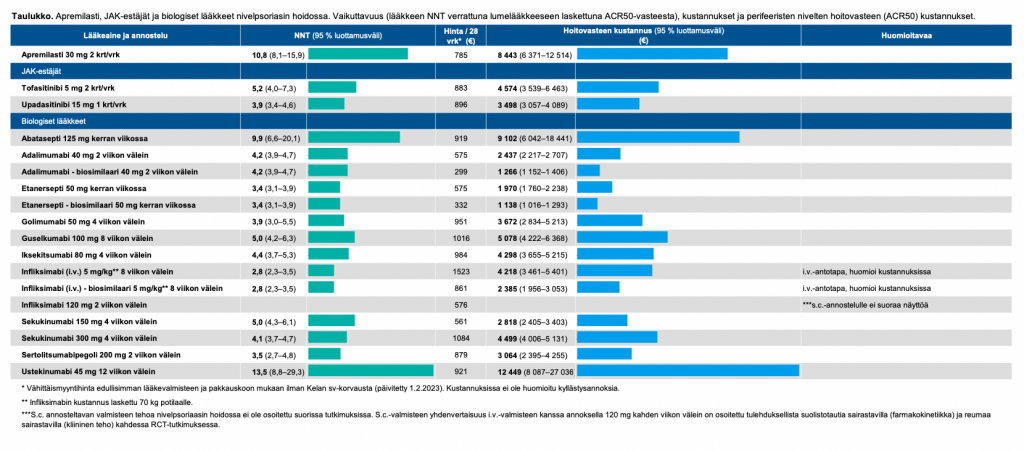Click the Apremilasti cost blue bar

pyautogui.click(x=652, y=54)
